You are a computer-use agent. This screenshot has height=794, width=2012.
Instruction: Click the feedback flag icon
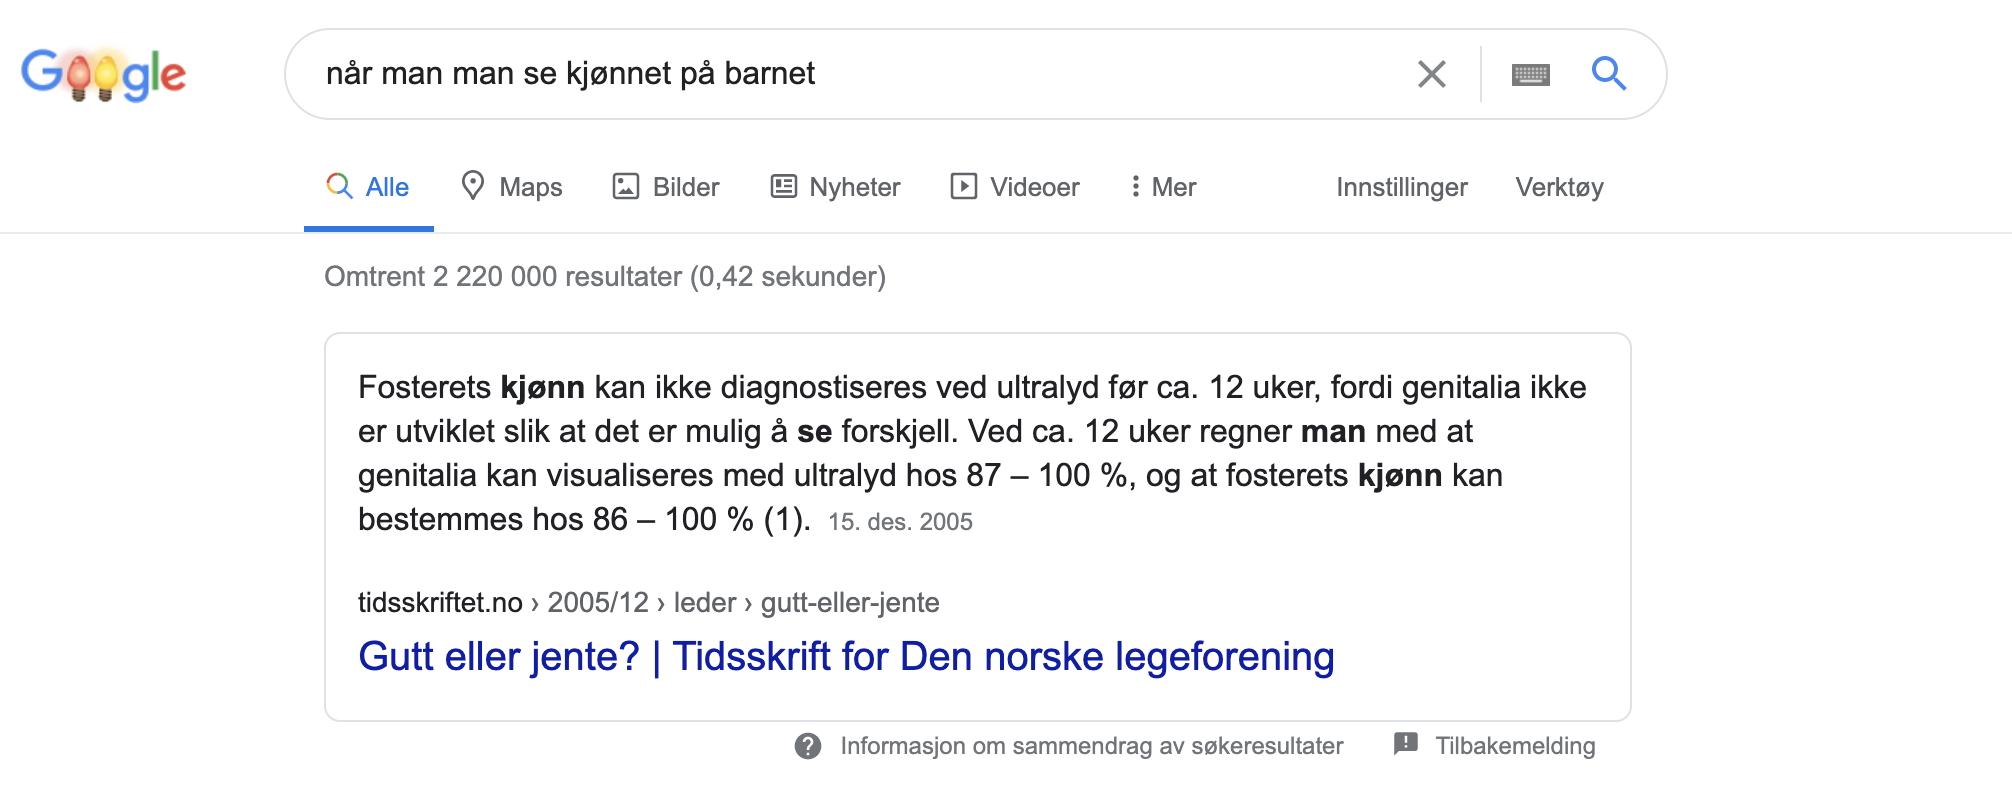(1405, 744)
